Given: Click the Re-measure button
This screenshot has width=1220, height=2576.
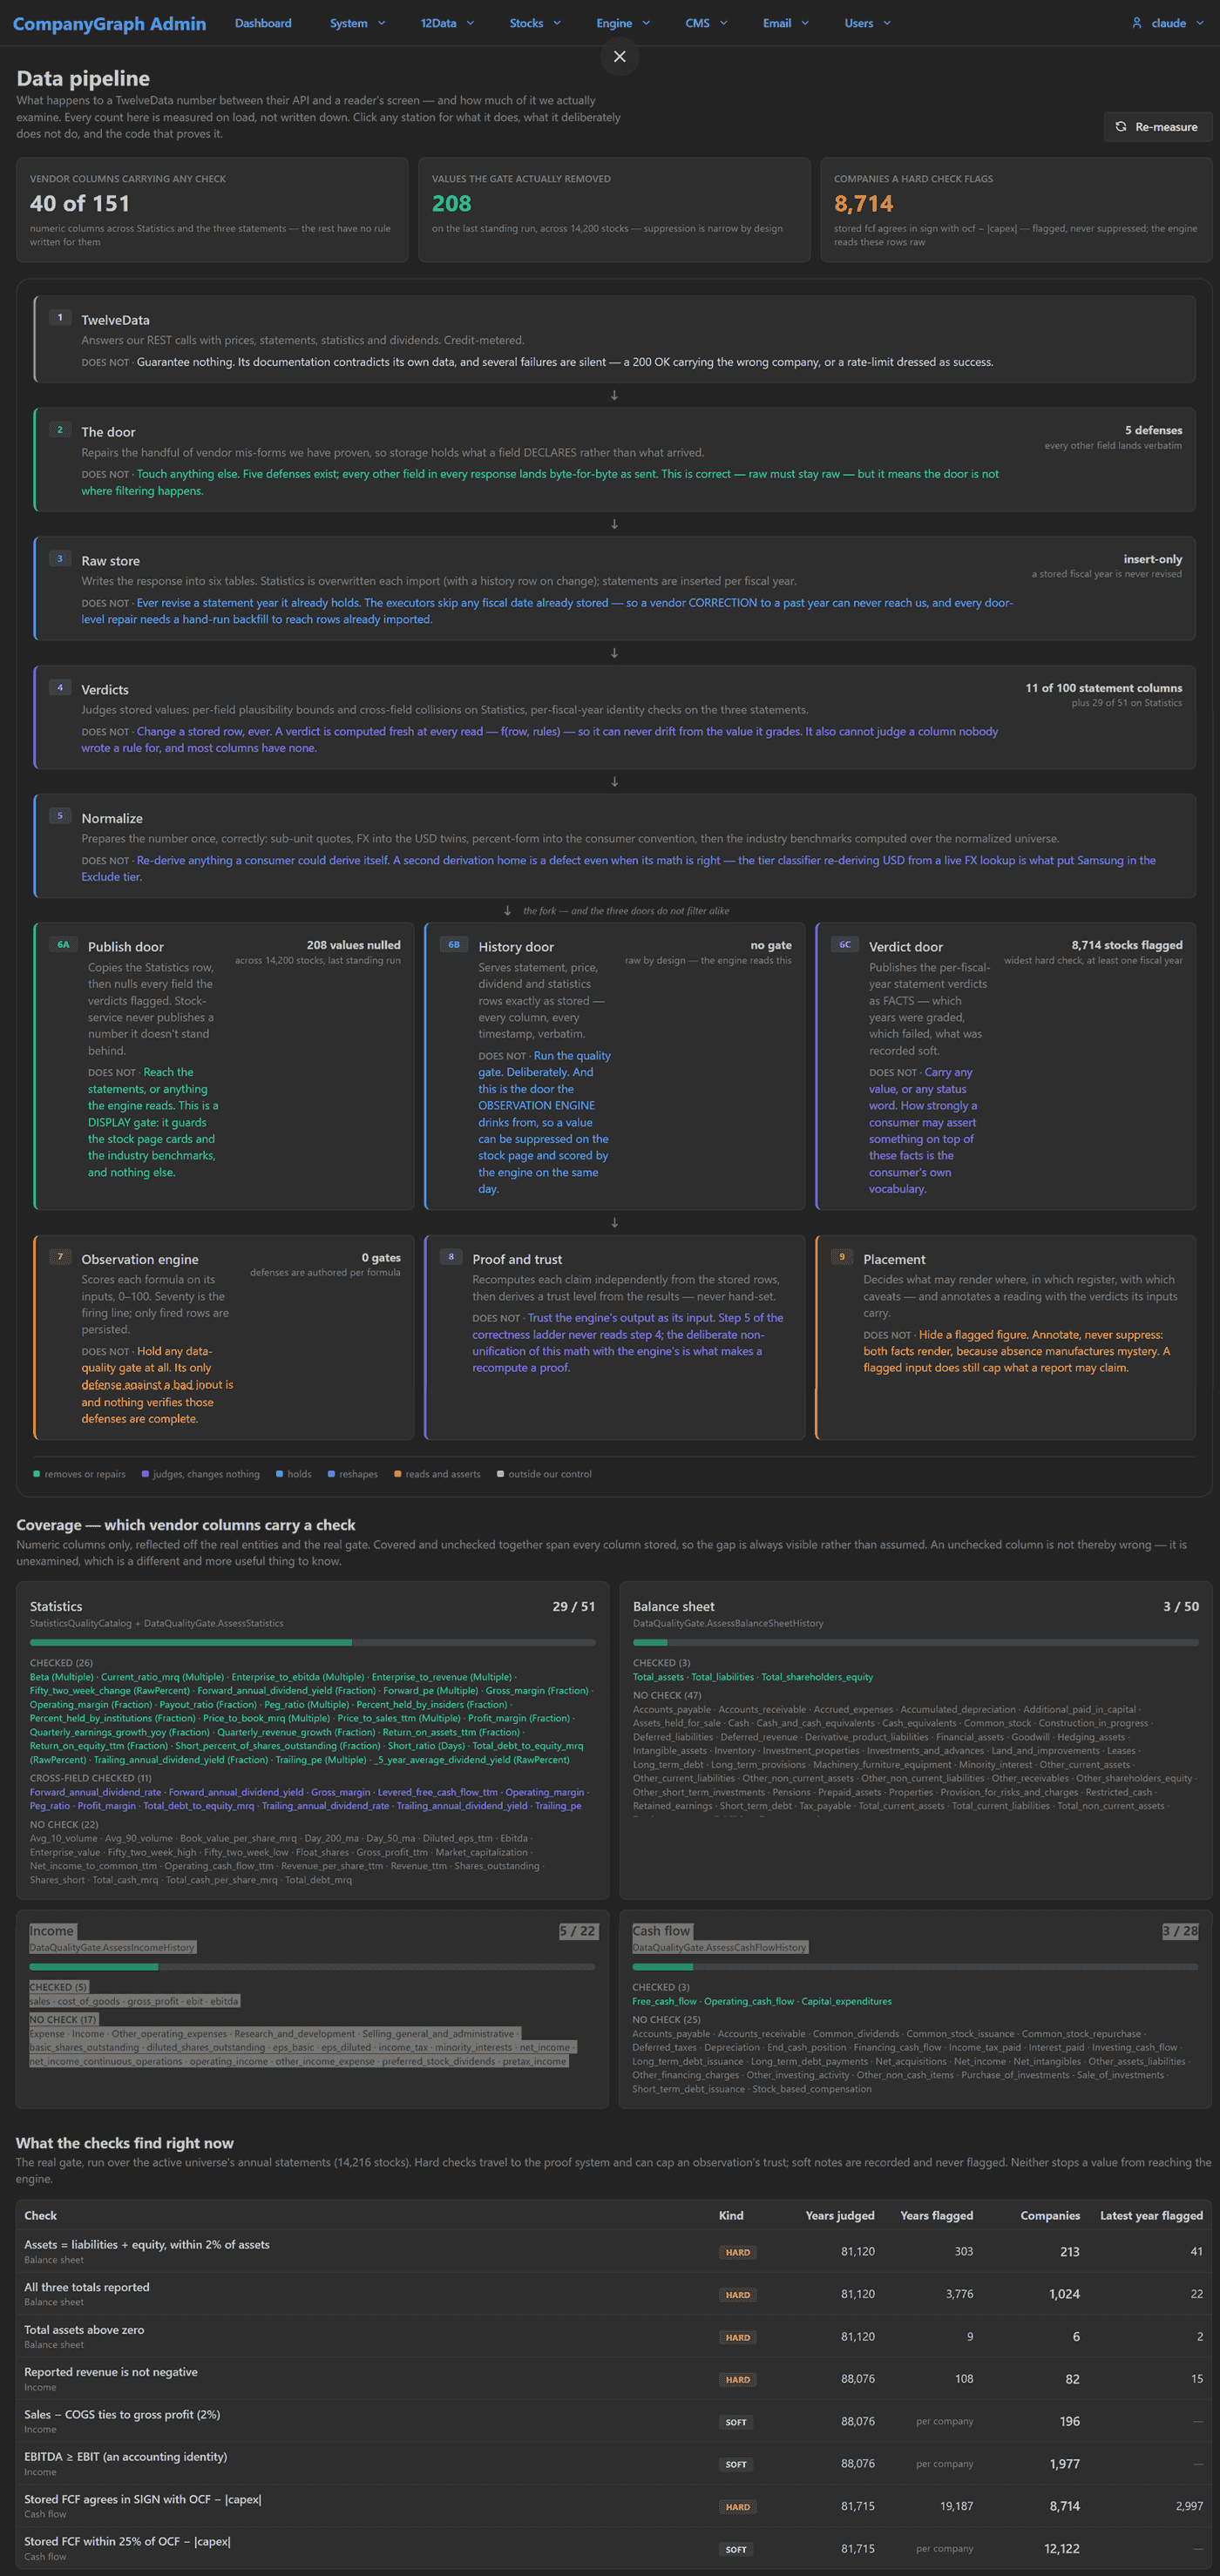Looking at the screenshot, I should point(1158,127).
